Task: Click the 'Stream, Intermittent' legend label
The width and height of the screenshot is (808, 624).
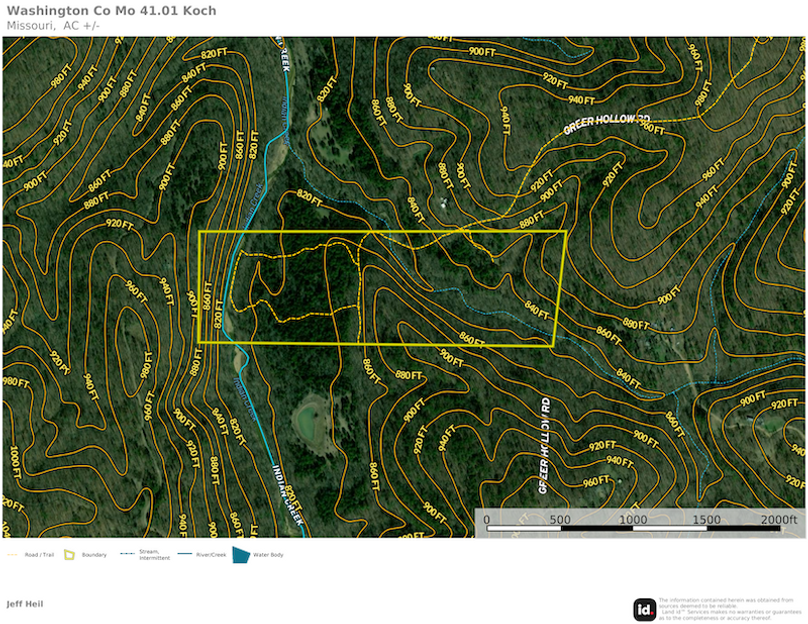Action: tap(155, 556)
